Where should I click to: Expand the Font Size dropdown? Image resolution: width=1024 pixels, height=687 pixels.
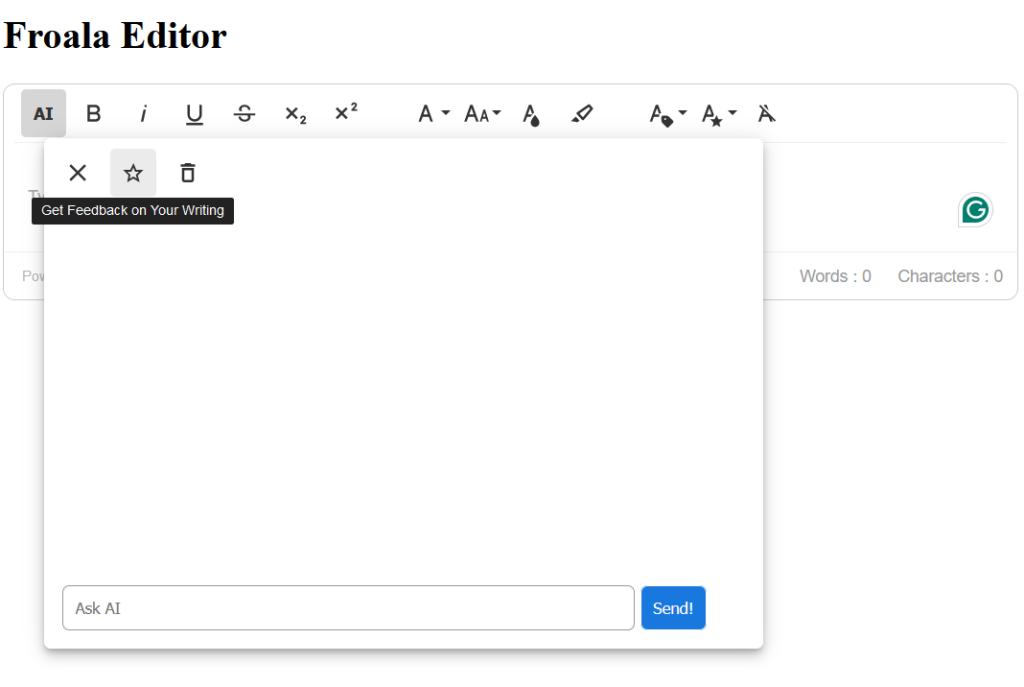(482, 114)
